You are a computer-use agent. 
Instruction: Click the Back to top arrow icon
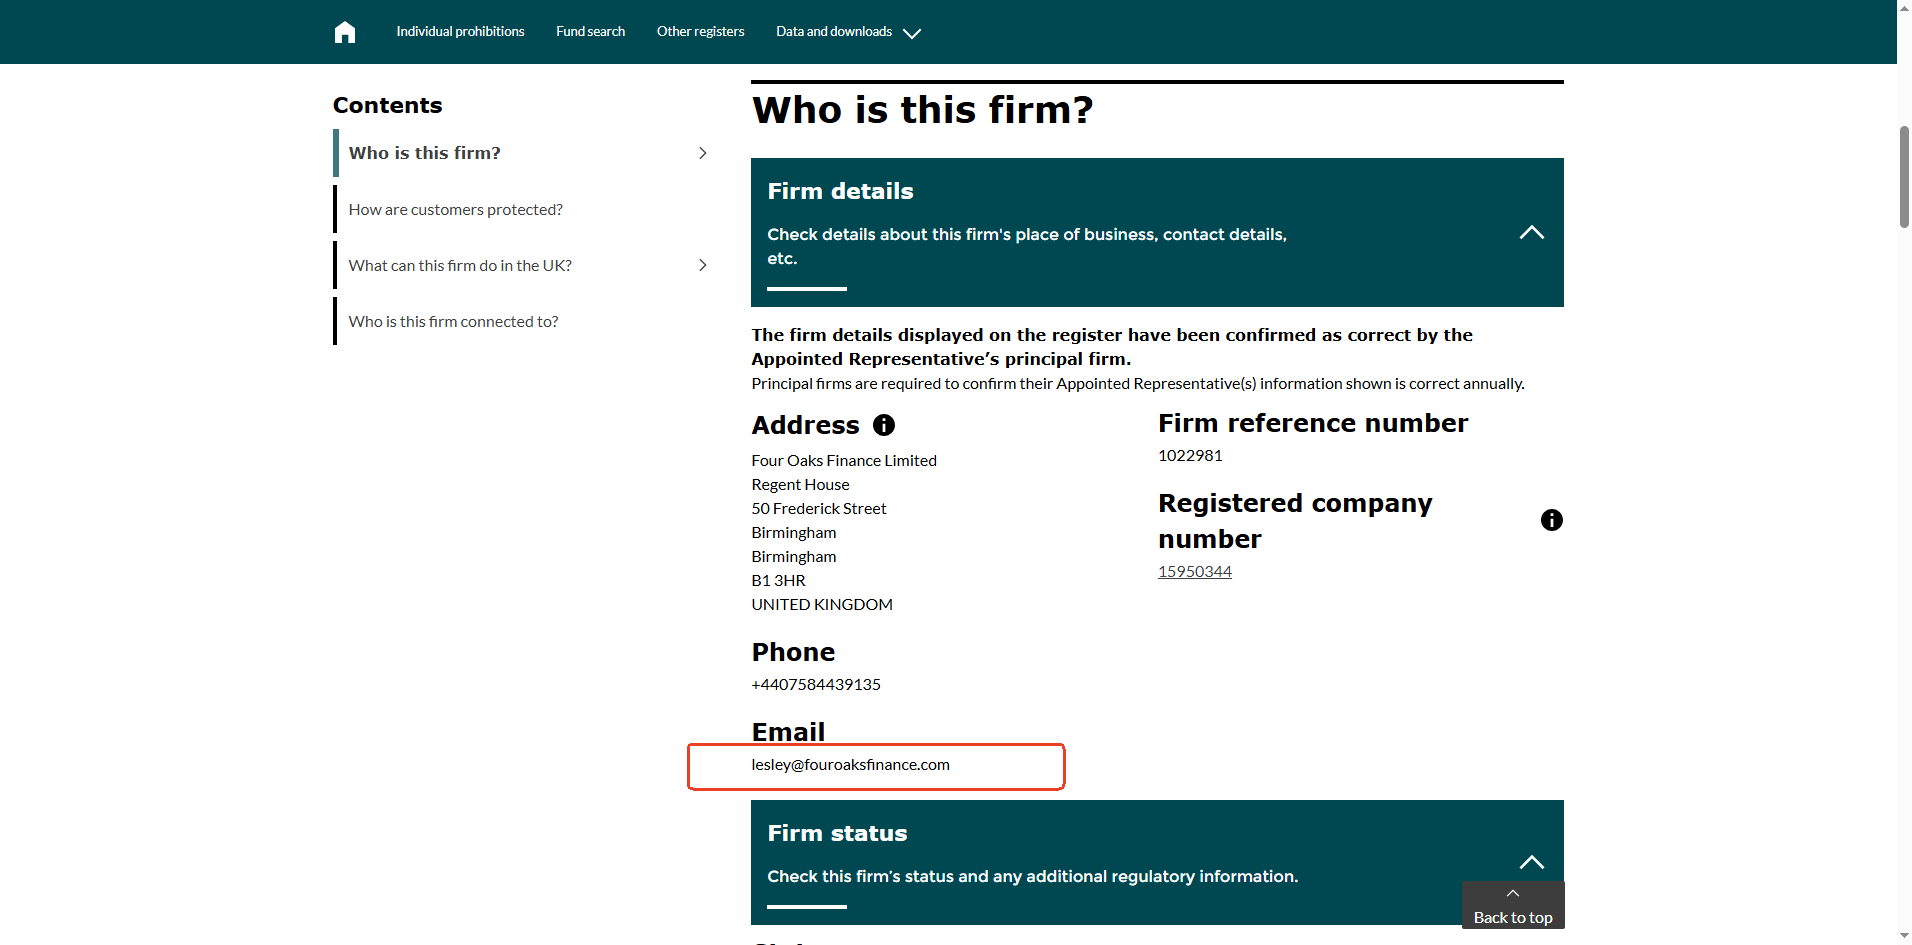pyautogui.click(x=1512, y=893)
